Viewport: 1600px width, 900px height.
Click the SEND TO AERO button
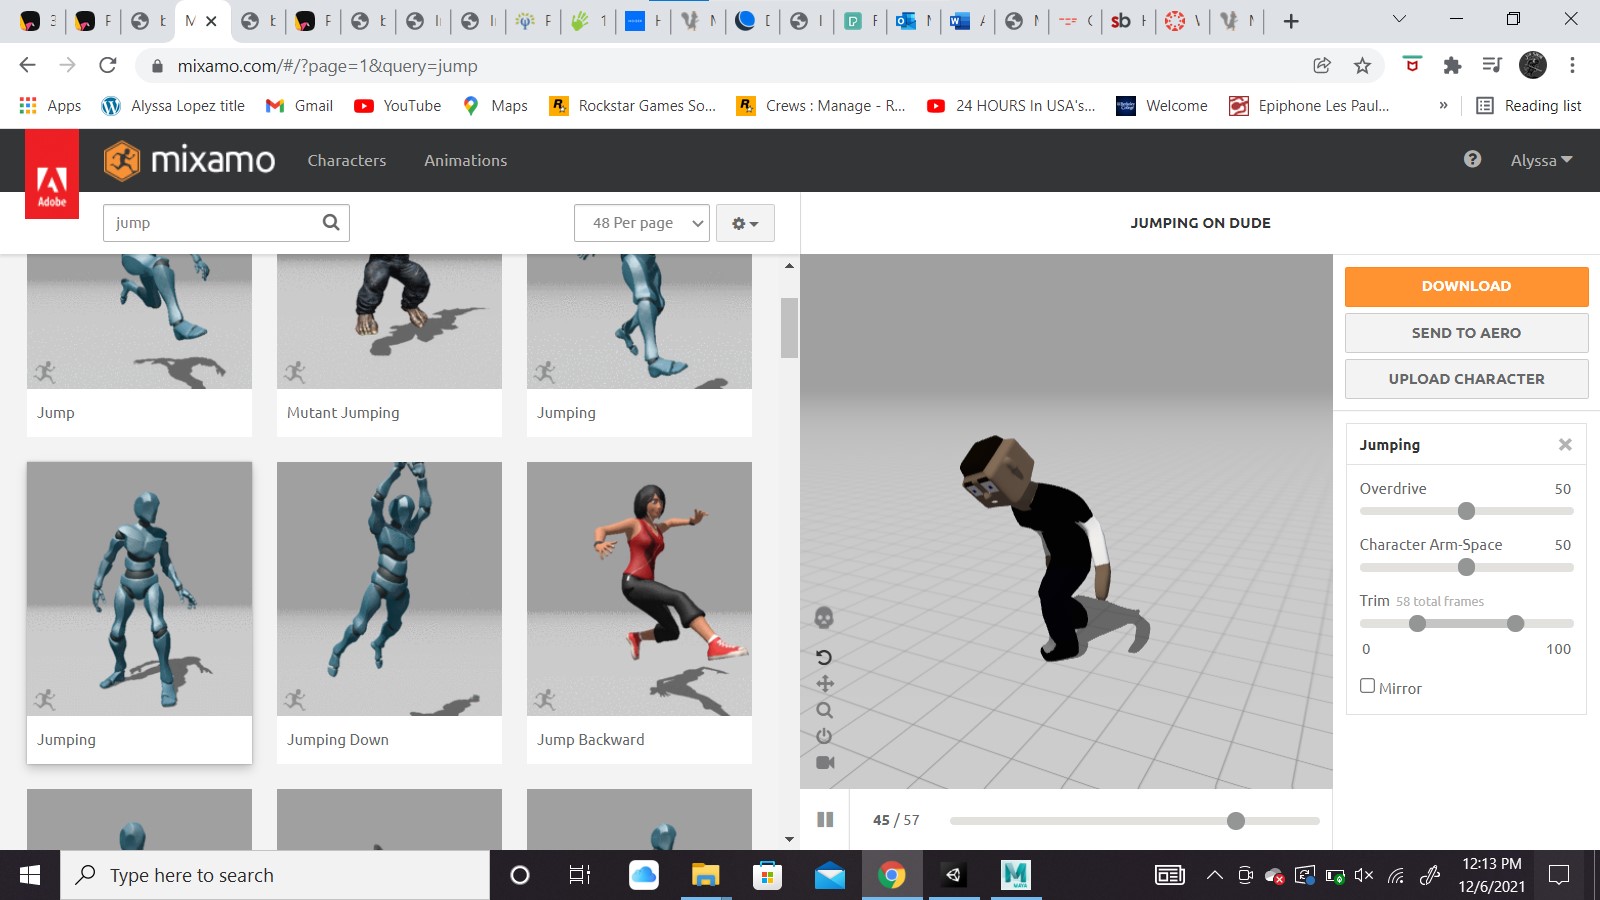pos(1466,333)
